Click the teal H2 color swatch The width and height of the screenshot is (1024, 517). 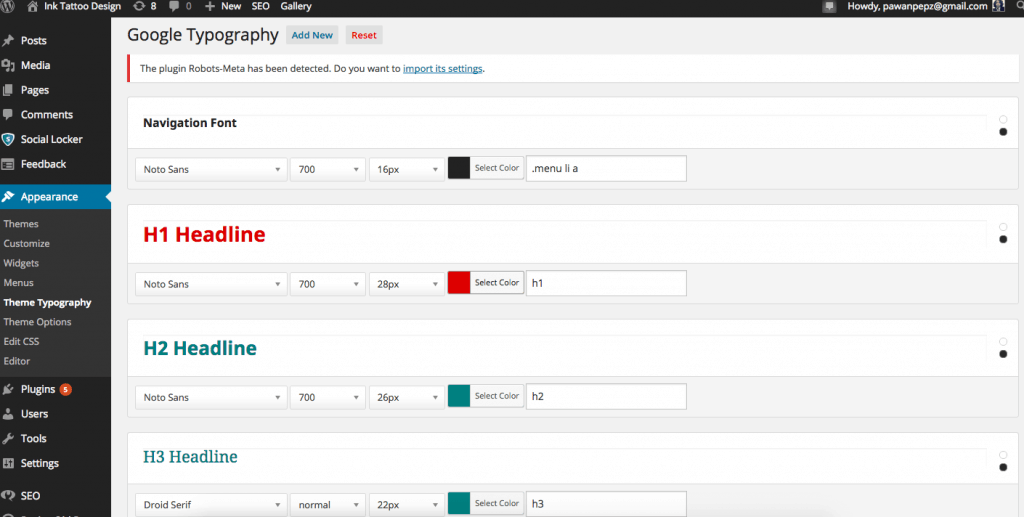[459, 396]
